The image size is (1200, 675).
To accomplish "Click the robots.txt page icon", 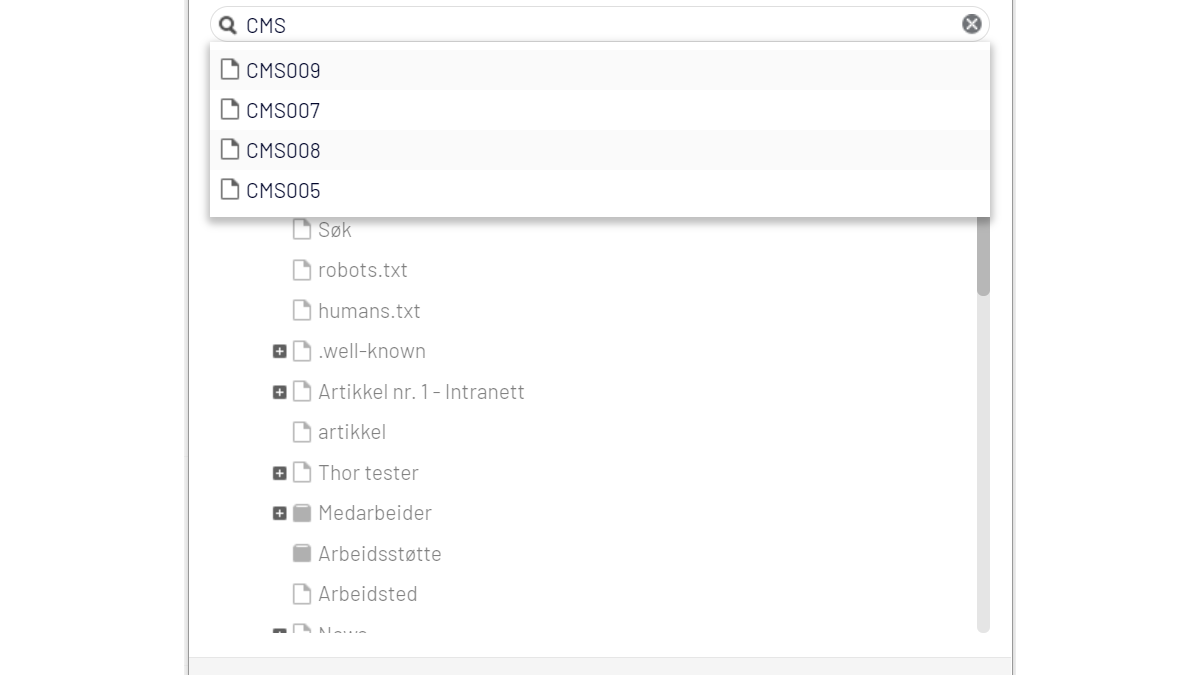I will [302, 270].
